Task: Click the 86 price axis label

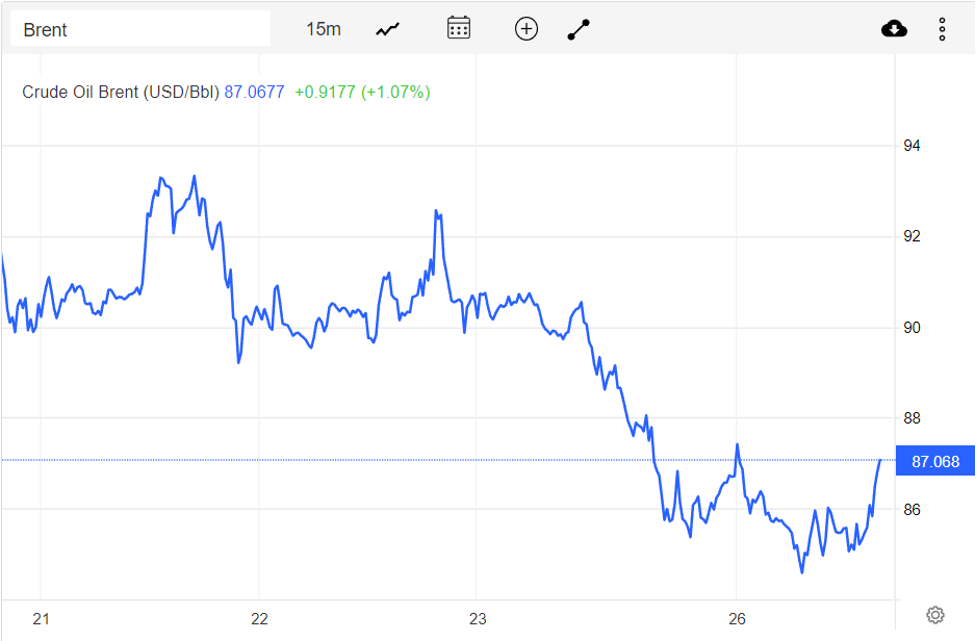Action: pos(912,509)
